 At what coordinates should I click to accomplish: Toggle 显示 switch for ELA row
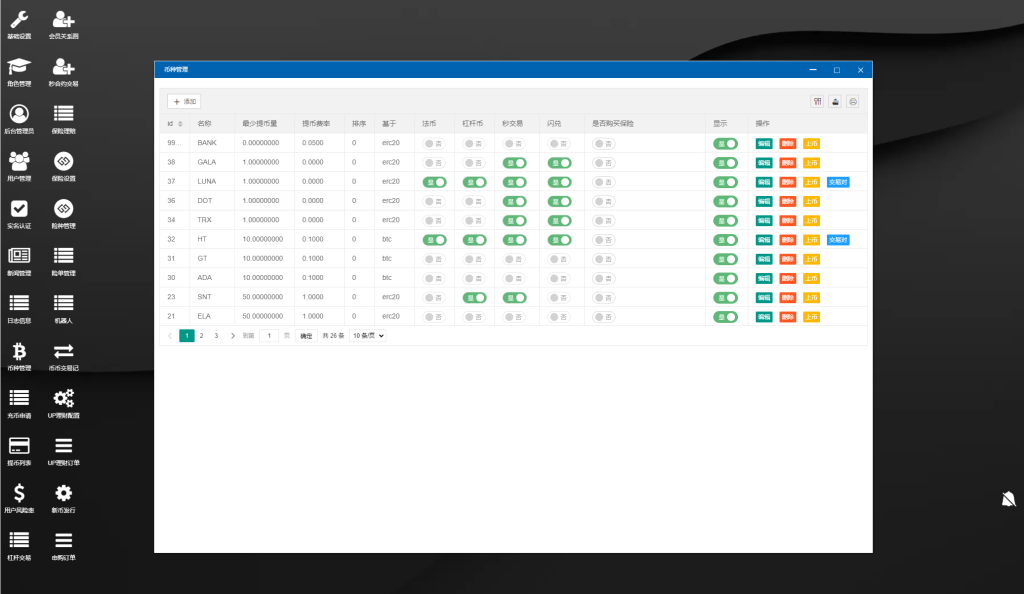pyautogui.click(x=725, y=317)
